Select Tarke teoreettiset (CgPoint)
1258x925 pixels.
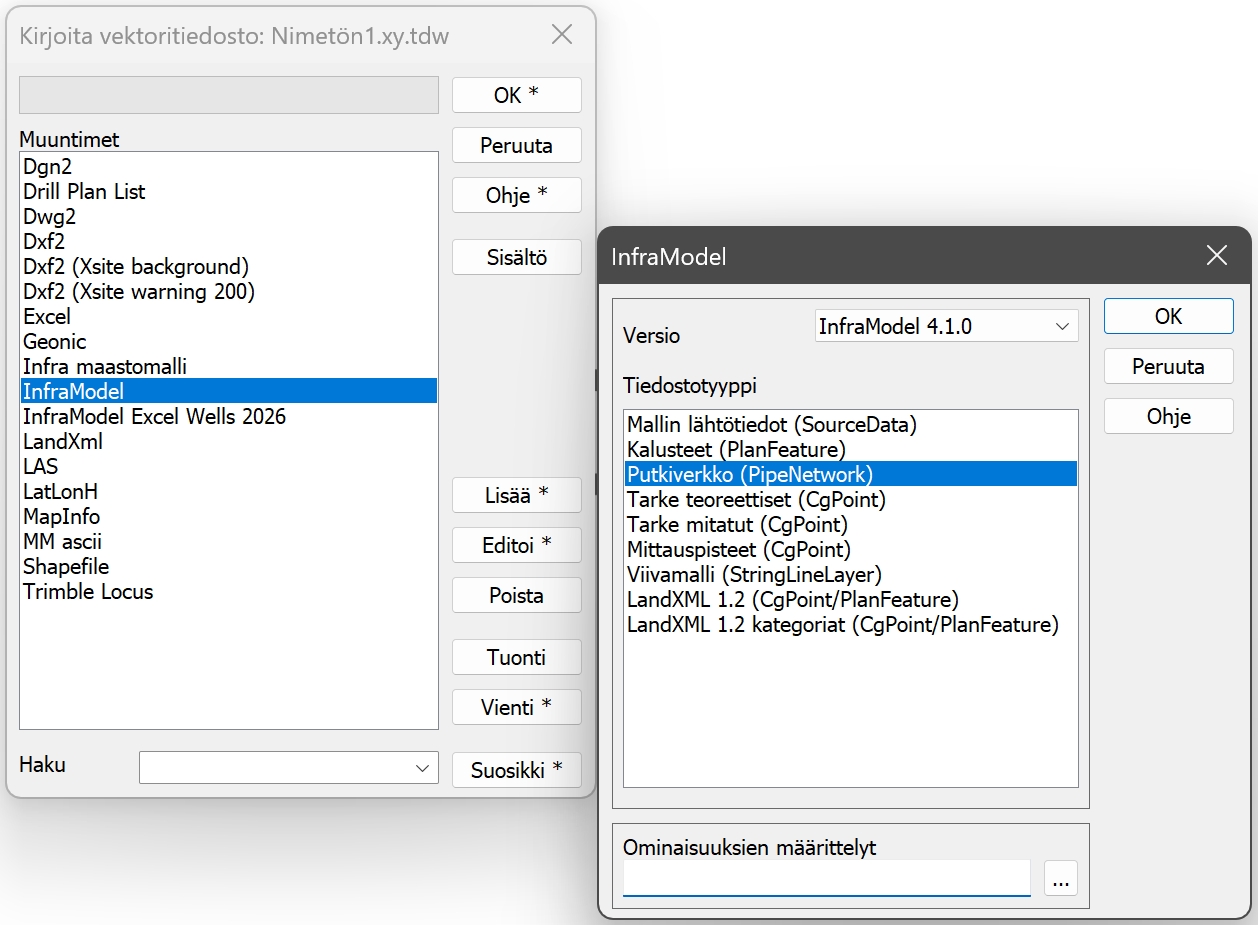(x=851, y=499)
